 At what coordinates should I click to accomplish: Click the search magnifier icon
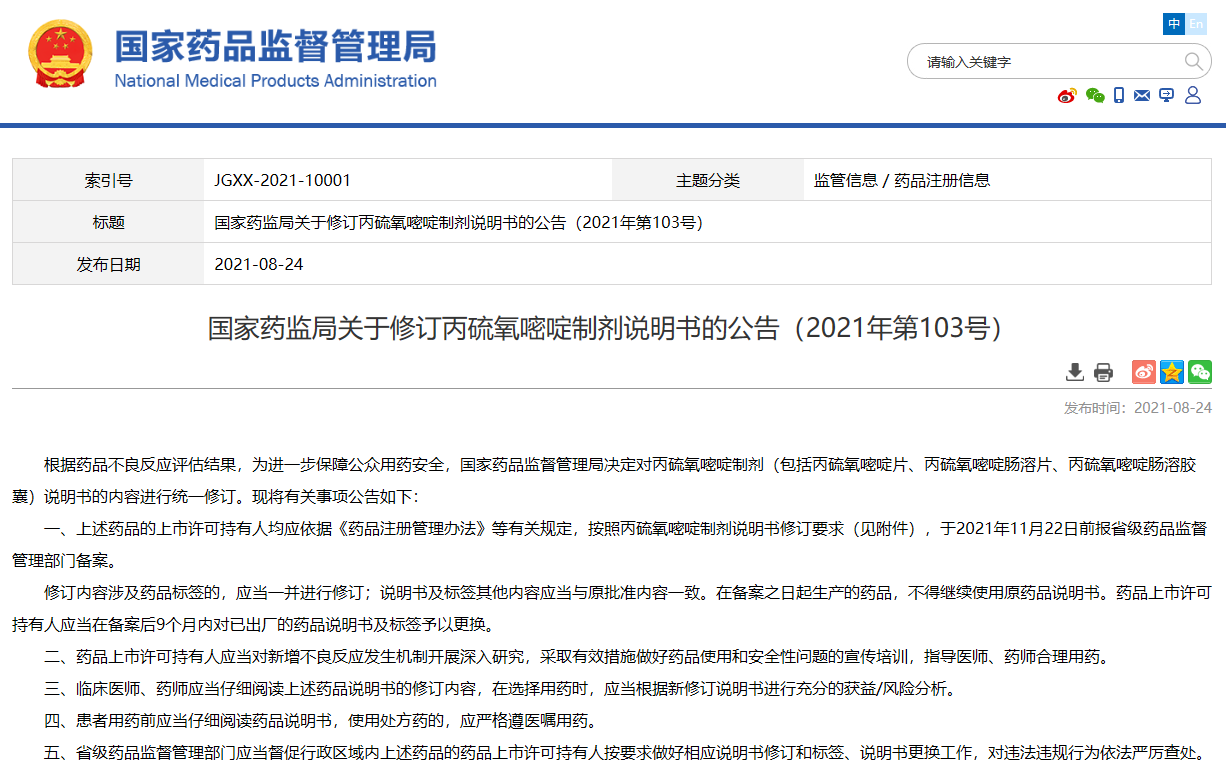[x=1194, y=62]
